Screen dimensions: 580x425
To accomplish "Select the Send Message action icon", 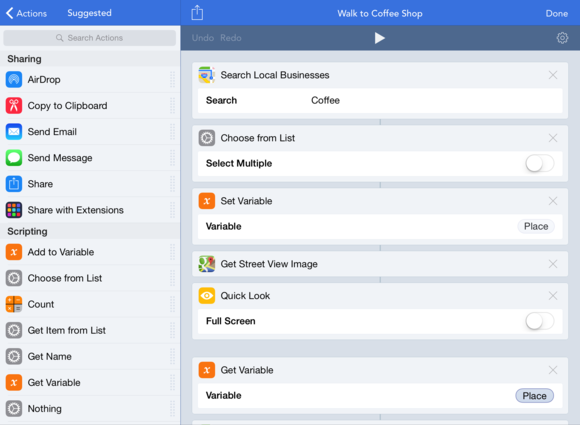I will click(x=14, y=158).
